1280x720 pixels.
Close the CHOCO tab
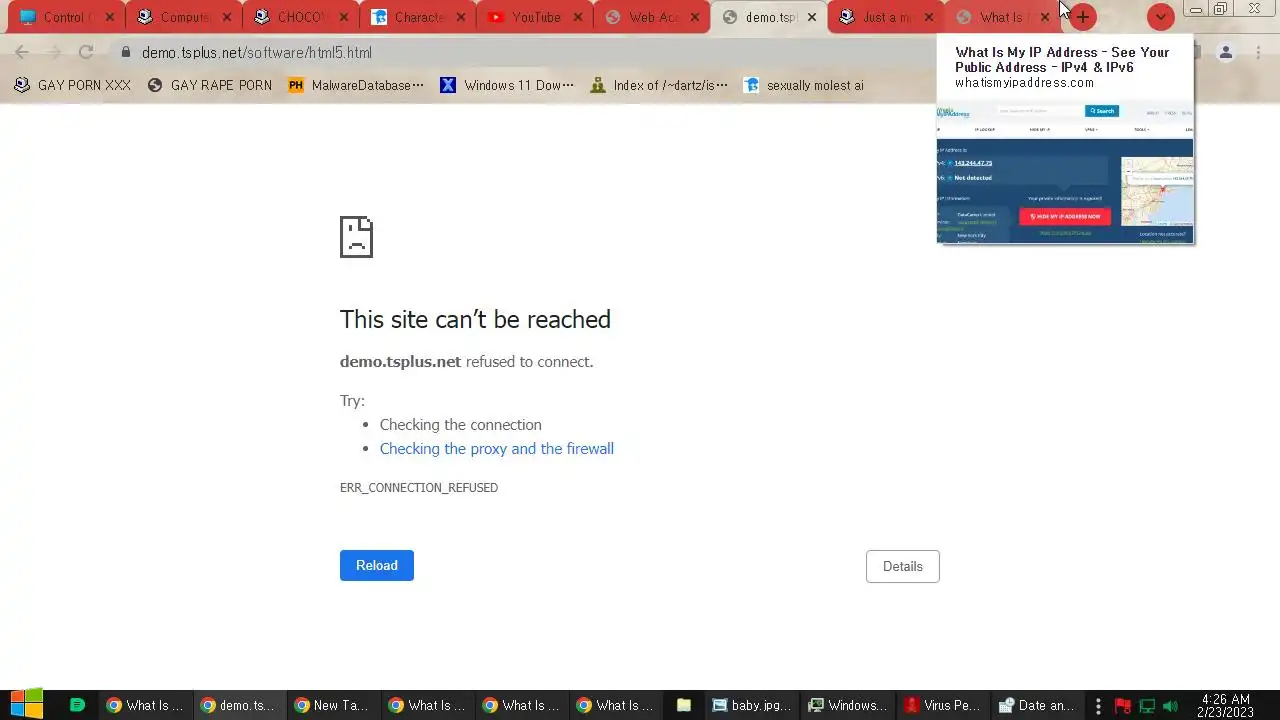[x=344, y=17]
